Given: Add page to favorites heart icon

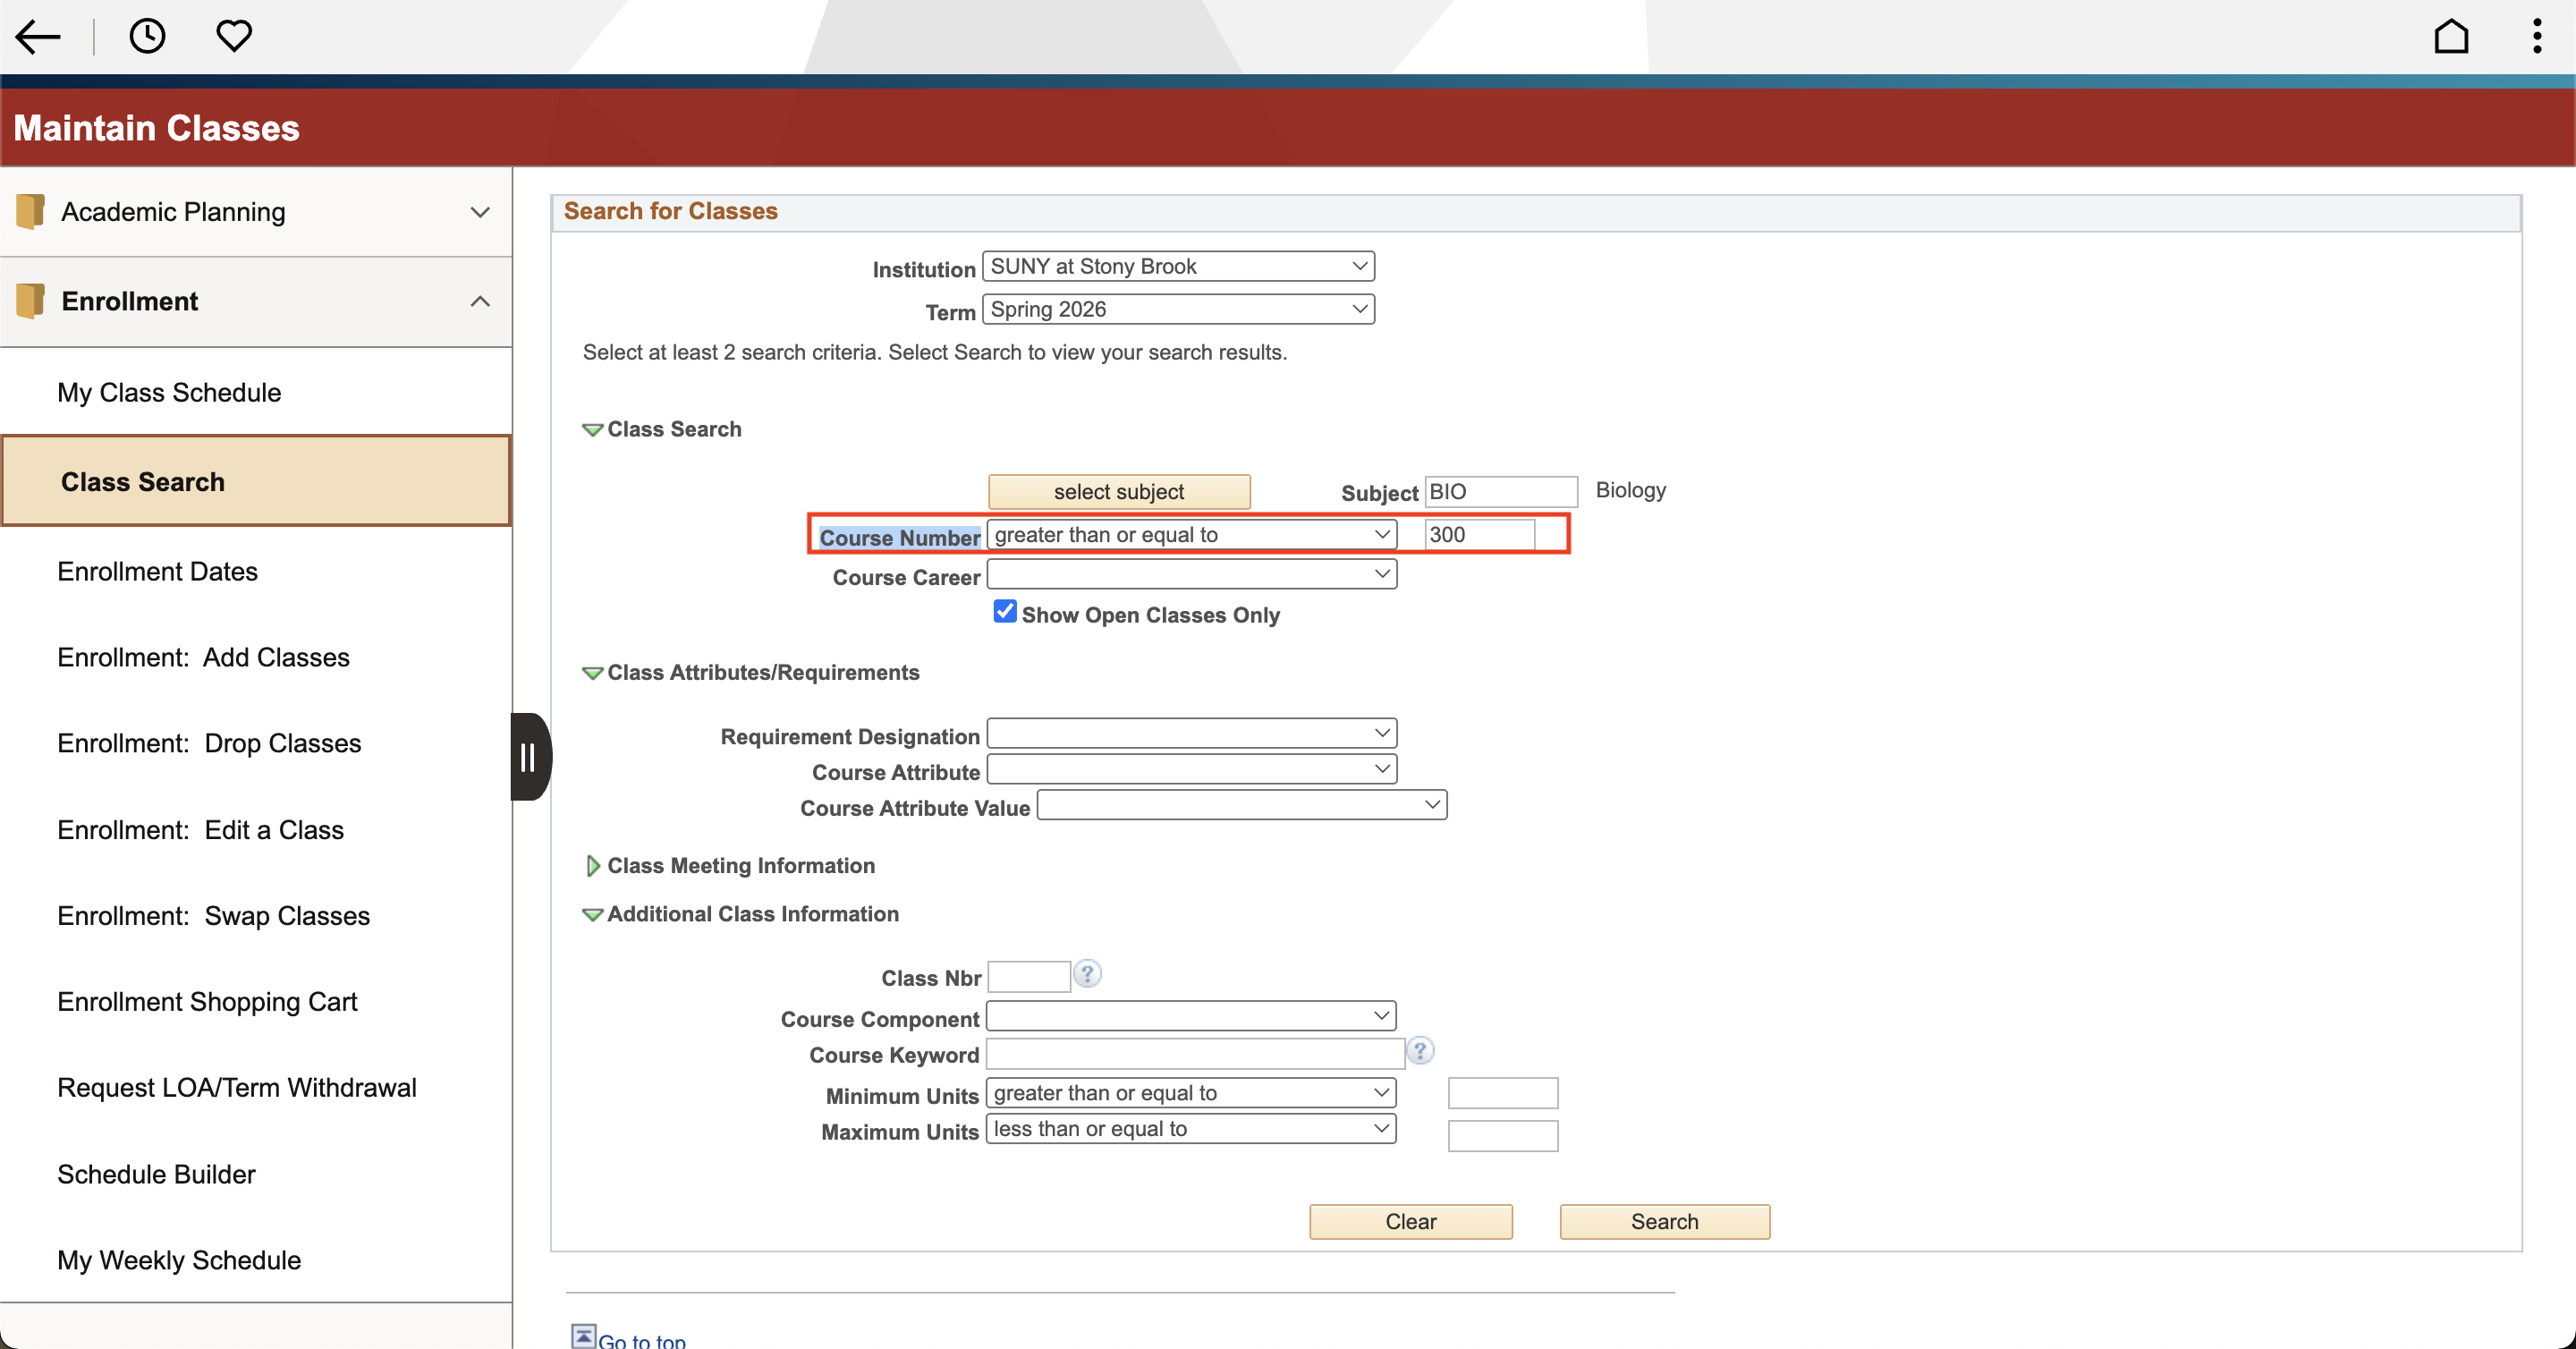Looking at the screenshot, I should pos(234,36).
